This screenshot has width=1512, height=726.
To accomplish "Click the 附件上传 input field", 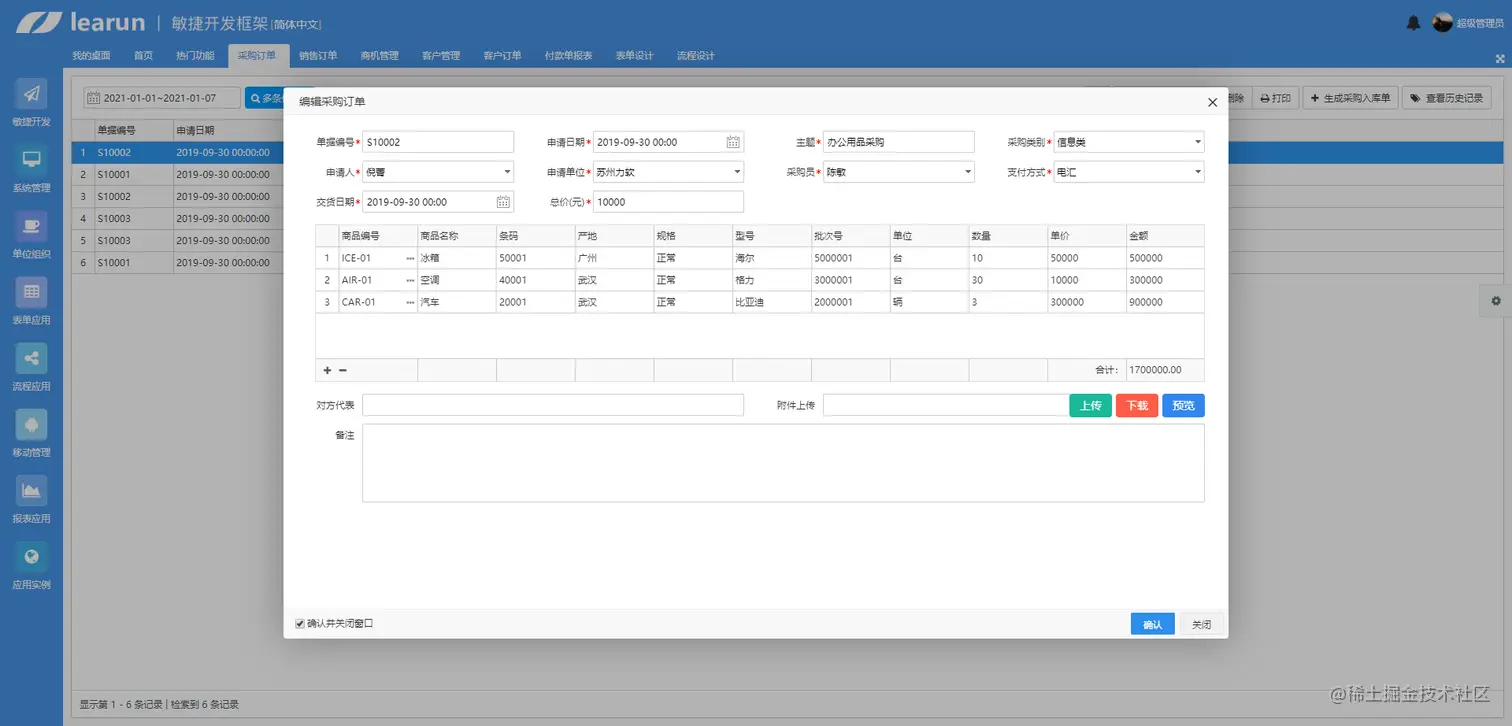I will click(x=945, y=405).
